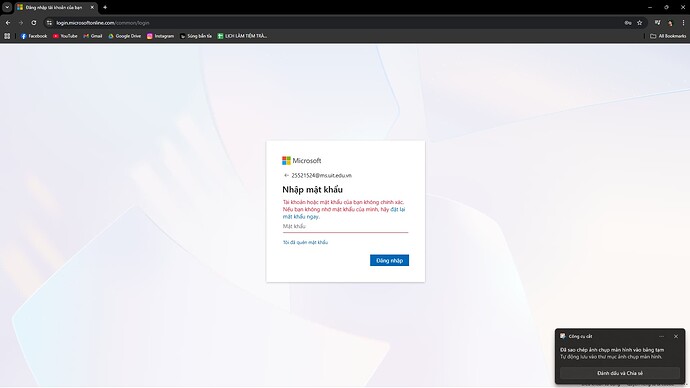The height and width of the screenshot is (388, 690).
Task: View site information icon in address bar
Action: pos(49,22)
